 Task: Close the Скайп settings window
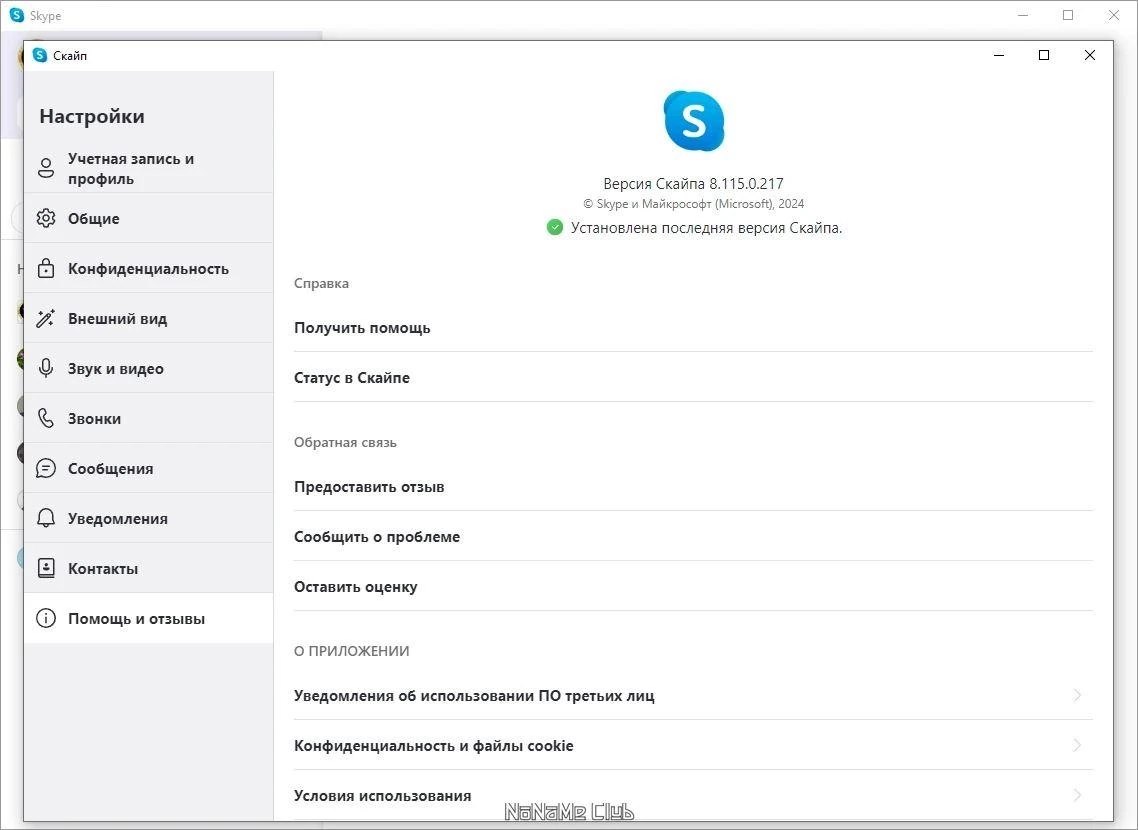1089,55
